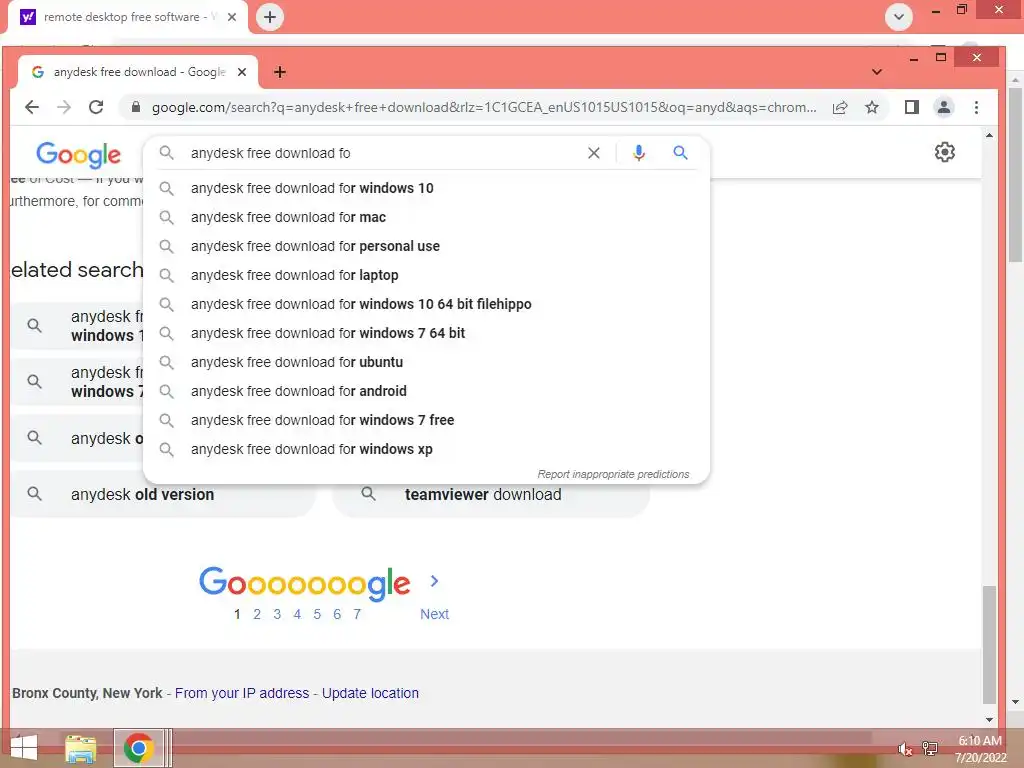Click Report inappropriate predictions
Viewport: 1024px width, 768px height.
tap(613, 474)
